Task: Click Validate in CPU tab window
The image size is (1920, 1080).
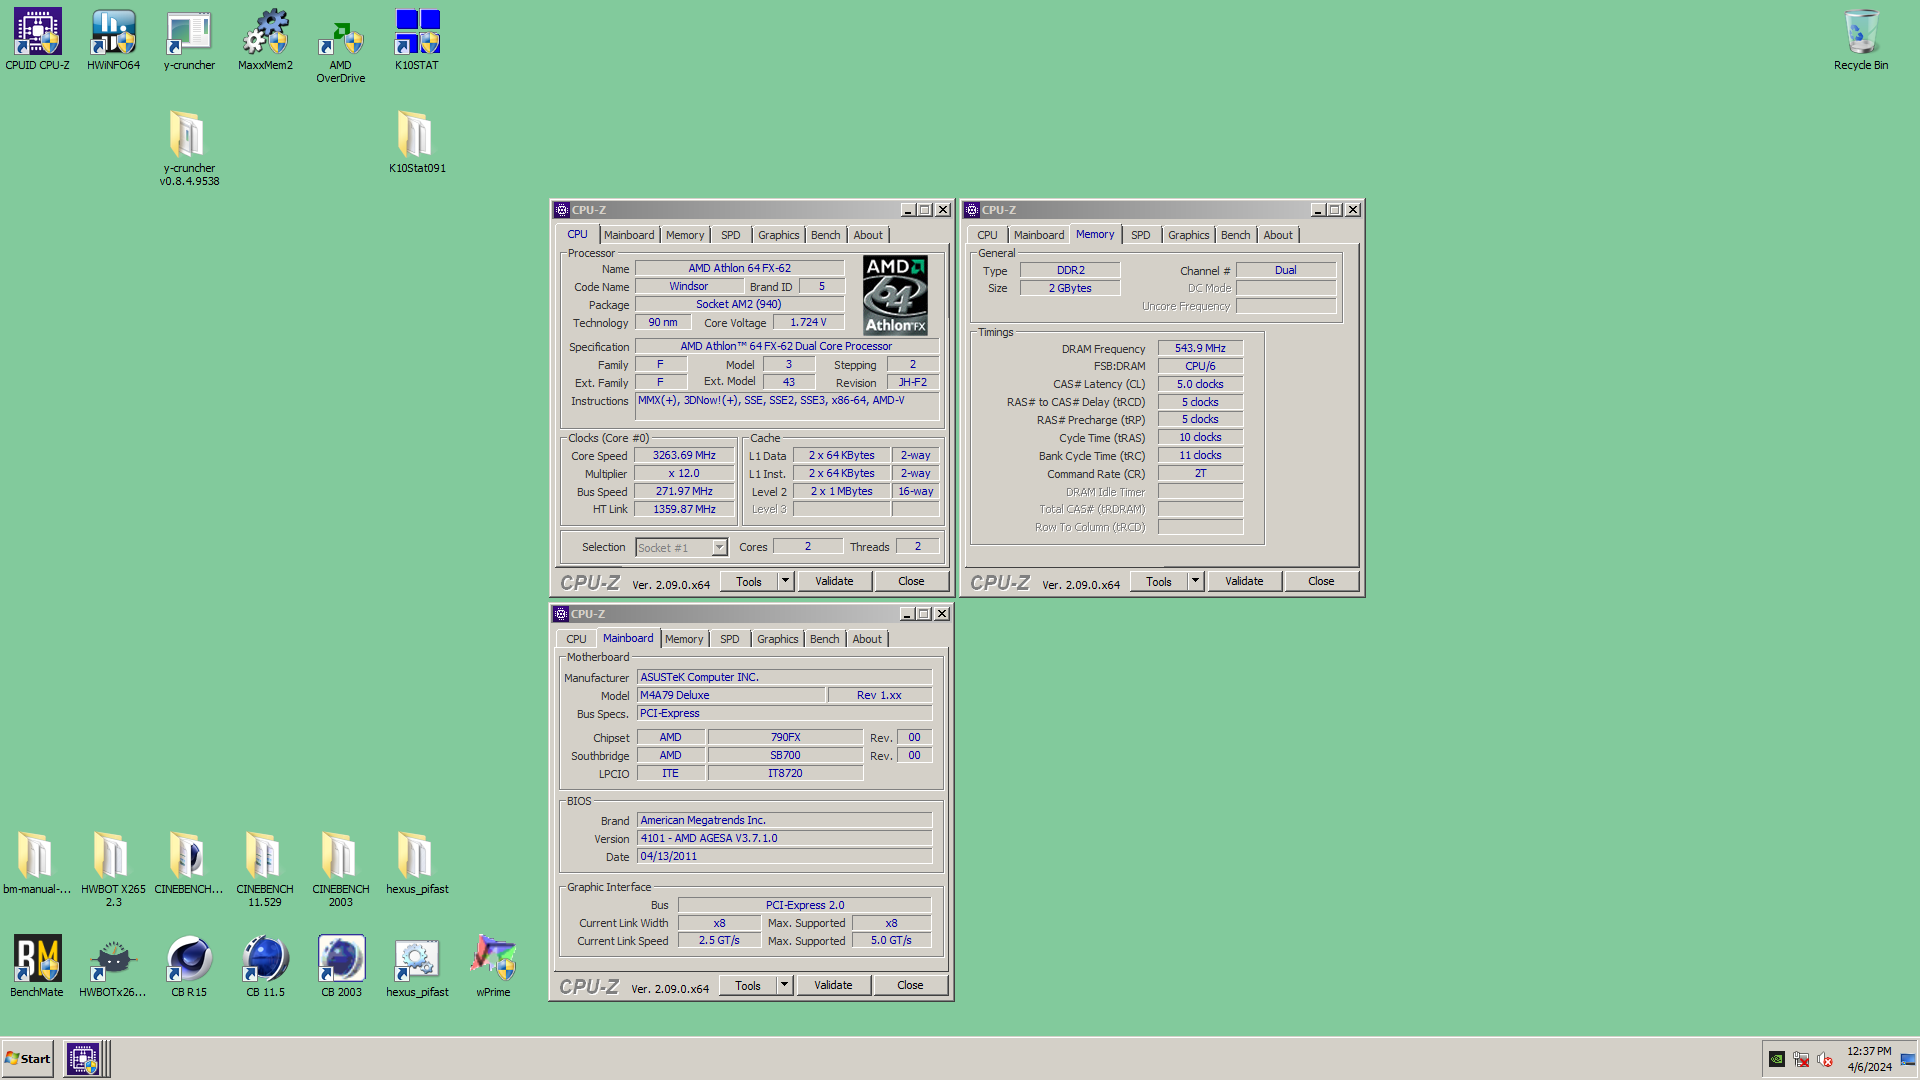Action: coord(834,581)
